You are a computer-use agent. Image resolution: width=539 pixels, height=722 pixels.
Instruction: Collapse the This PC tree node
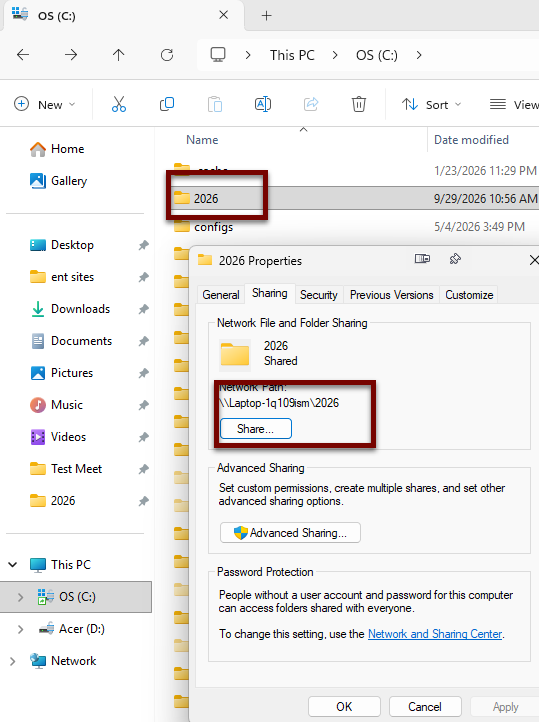tap(12, 565)
